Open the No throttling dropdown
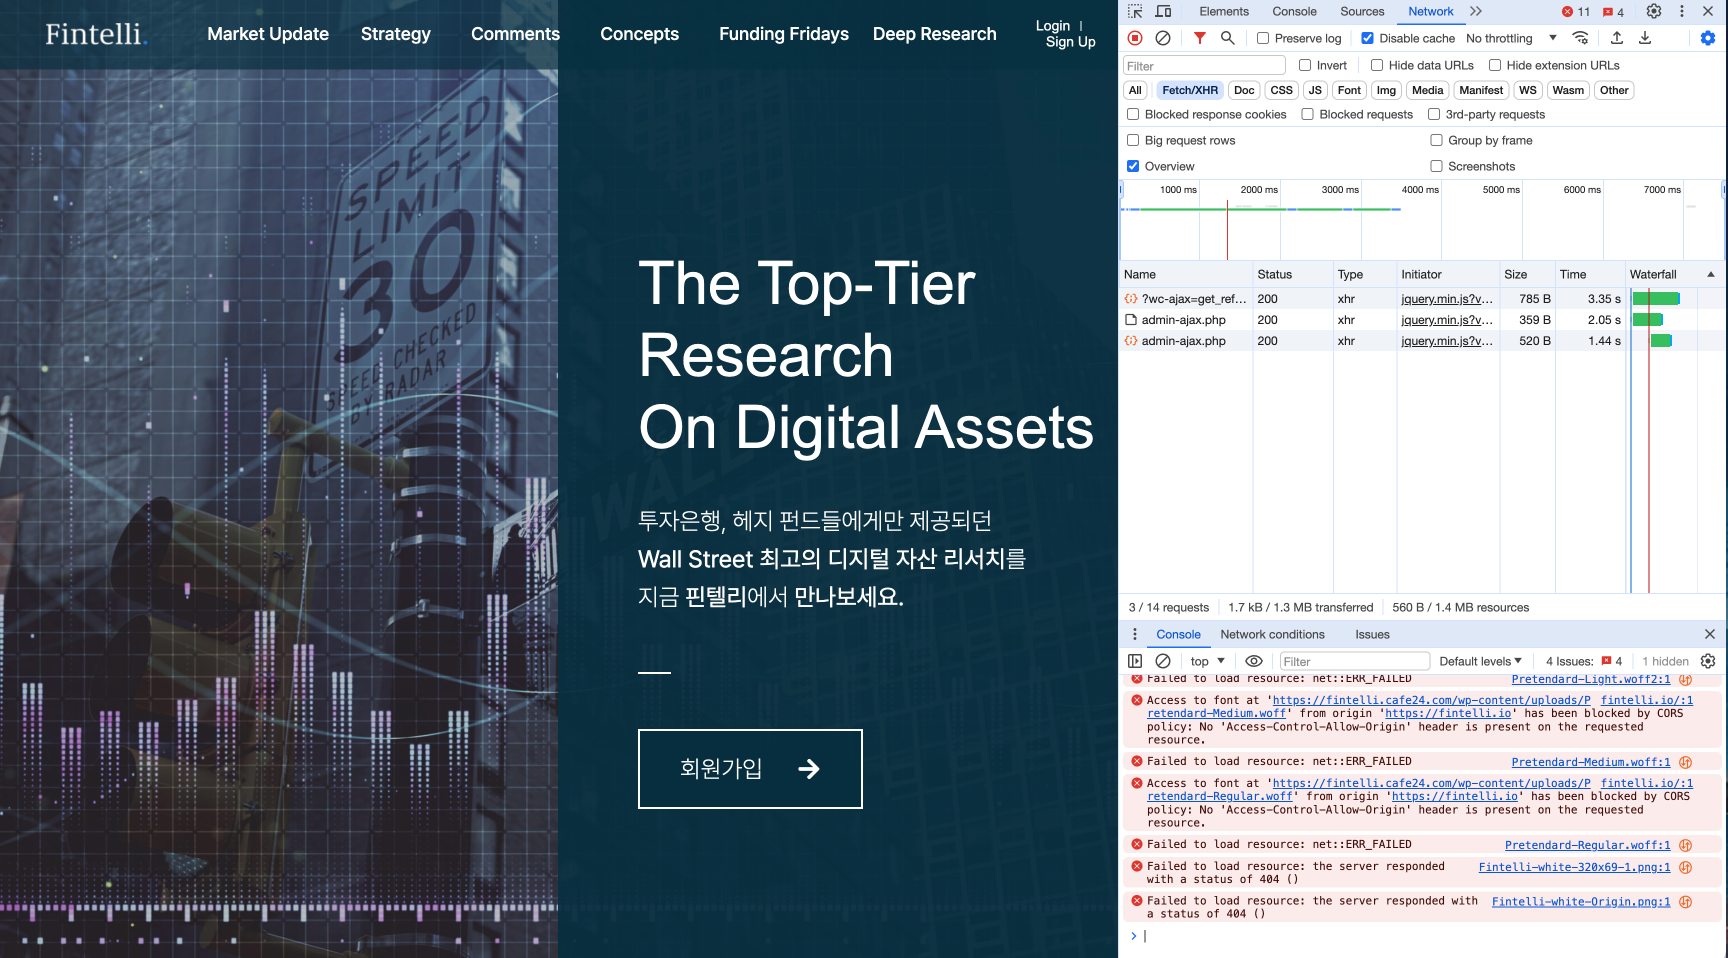 (x=1511, y=38)
